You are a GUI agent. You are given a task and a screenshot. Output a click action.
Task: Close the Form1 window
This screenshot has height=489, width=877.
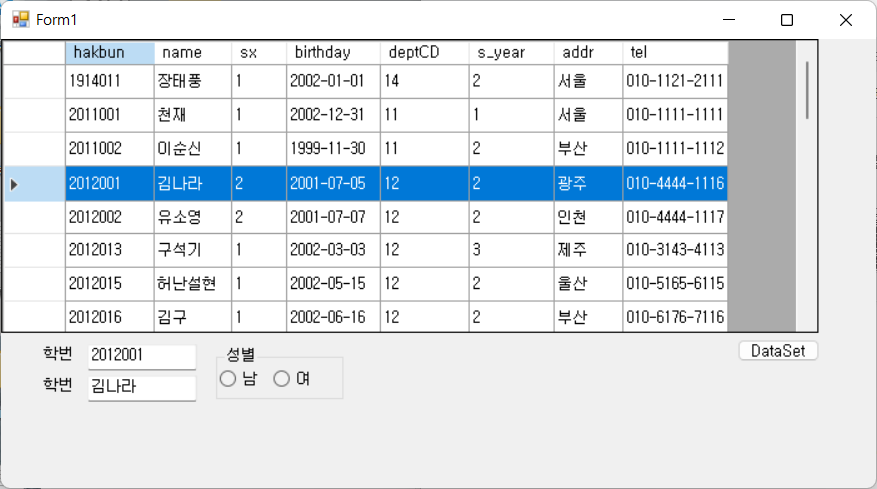coord(846,20)
